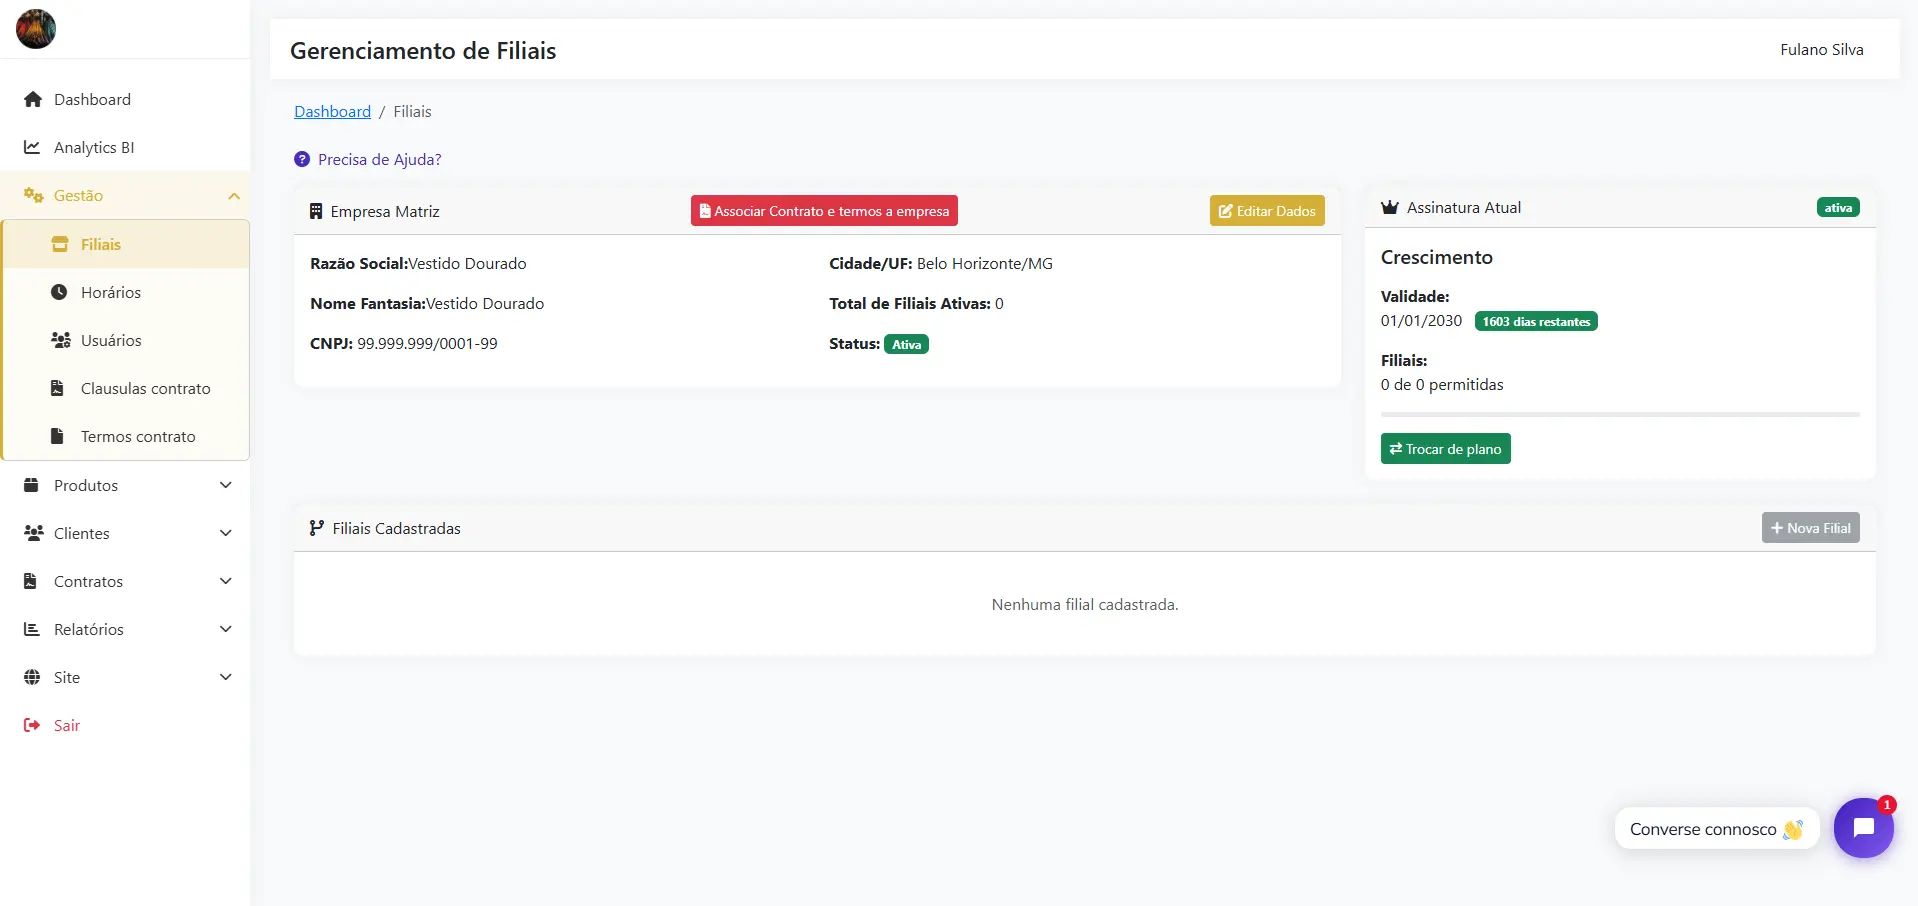The width and height of the screenshot is (1918, 906).
Task: Click the Sair logout icon
Action: coord(32,725)
